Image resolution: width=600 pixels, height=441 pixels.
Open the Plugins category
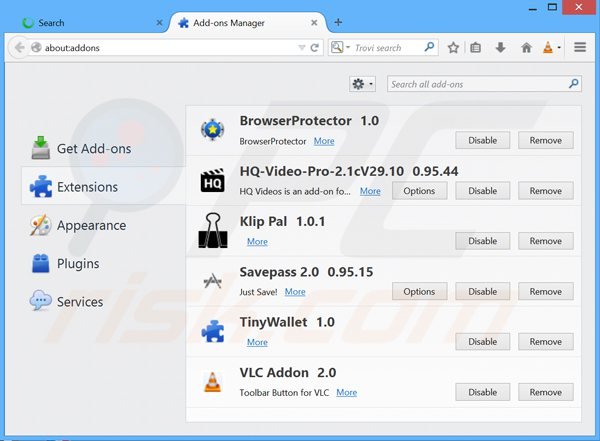103,263
